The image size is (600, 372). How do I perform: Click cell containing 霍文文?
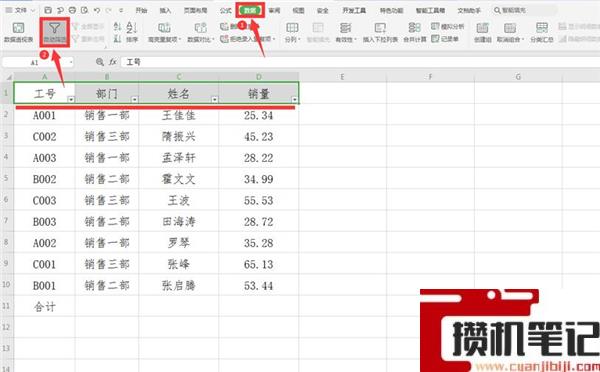(x=178, y=179)
